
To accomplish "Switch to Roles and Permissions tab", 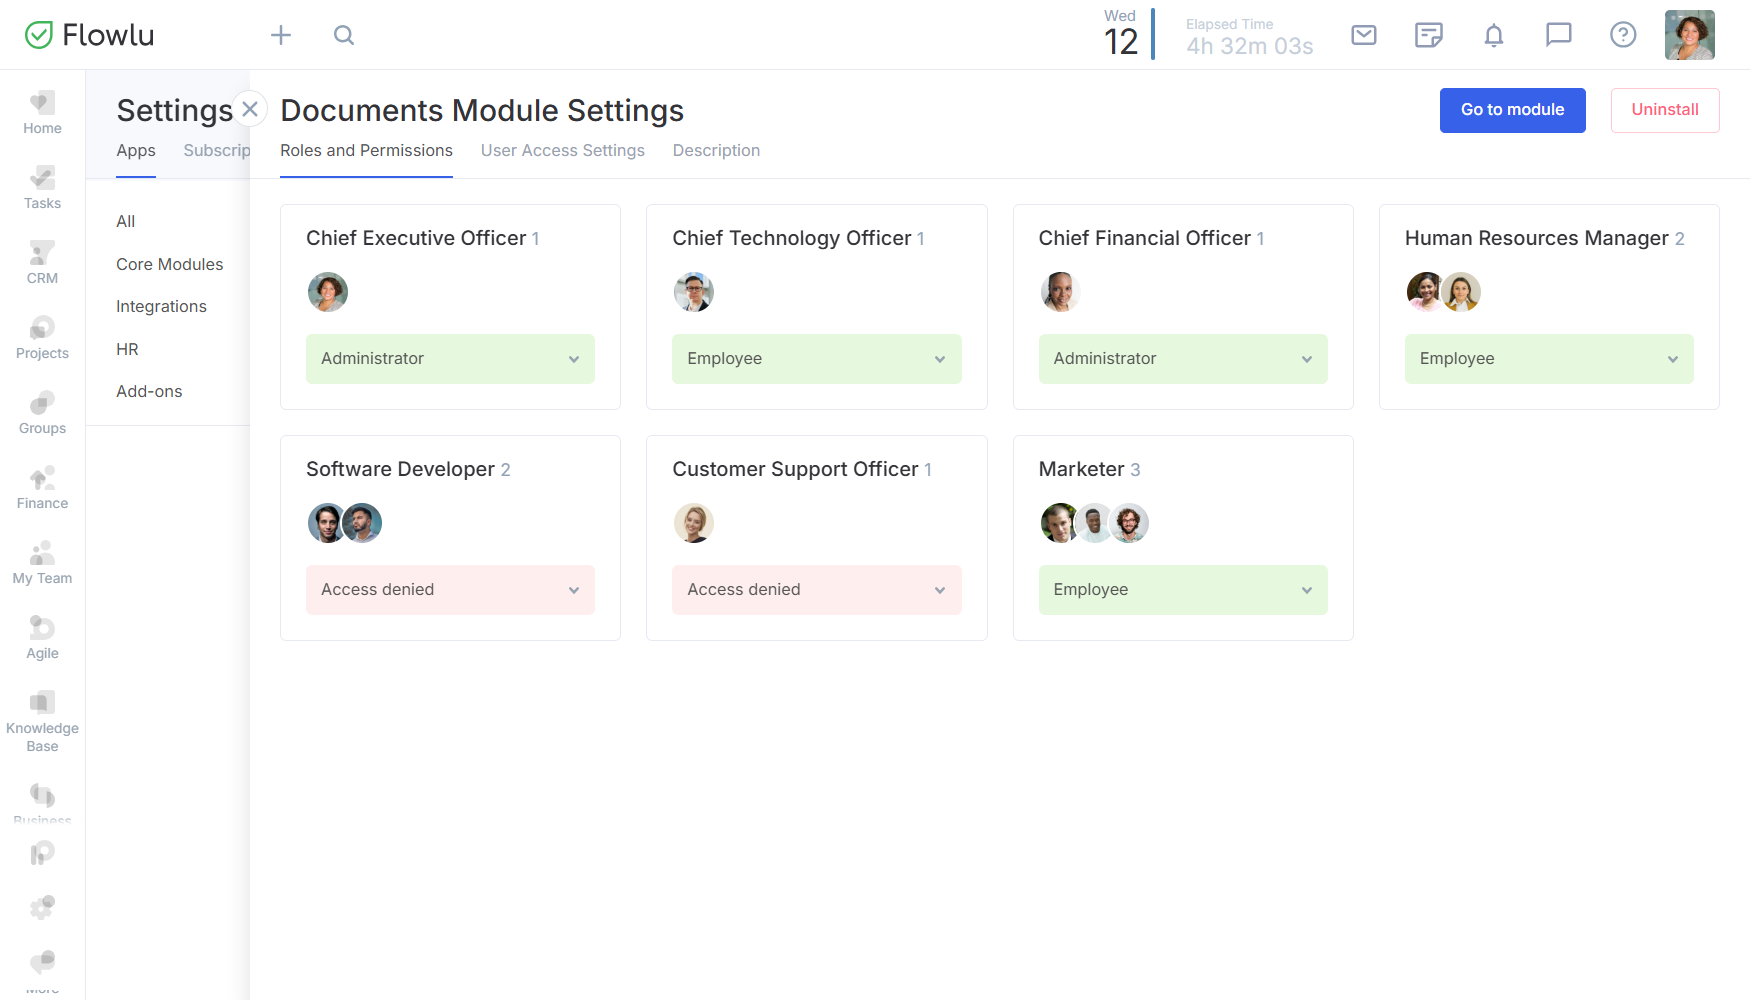I will click(x=366, y=151).
